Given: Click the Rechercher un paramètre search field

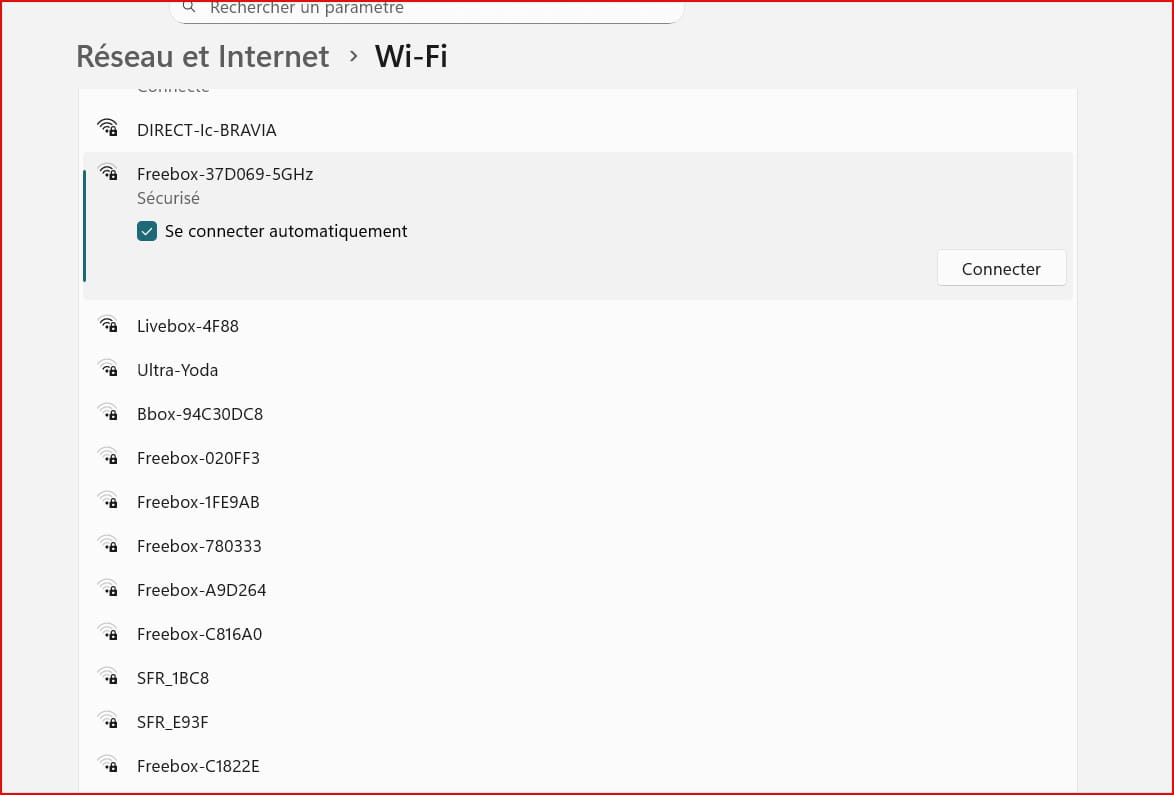Looking at the screenshot, I should (x=430, y=9).
